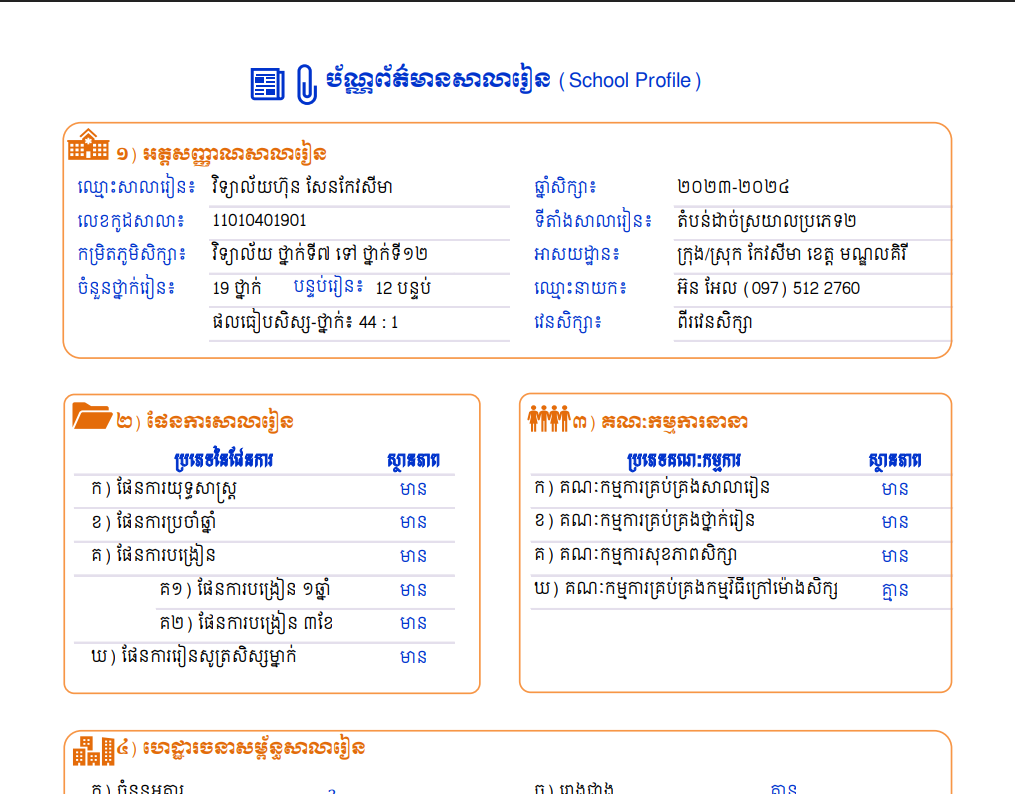Viewport: 1015px width, 794px height.
Task: Click the label "កម្រិតភូមិសិក្សា៖"
Action: pyautogui.click(x=131, y=254)
